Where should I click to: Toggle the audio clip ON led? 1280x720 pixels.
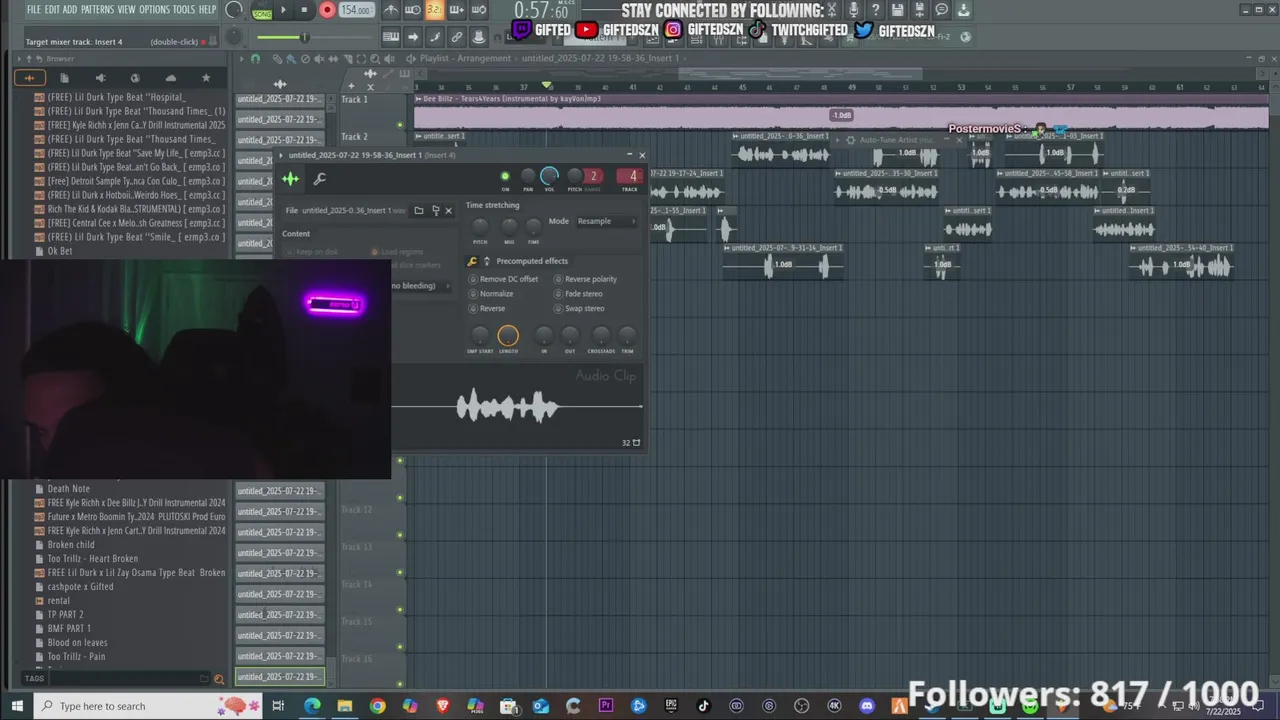pos(505,176)
